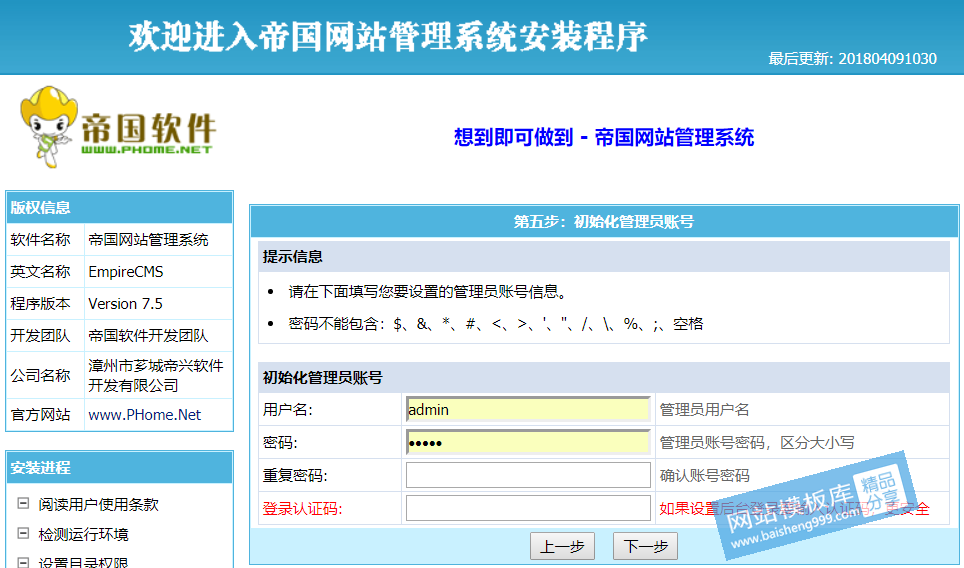Image resolution: width=964 pixels, height=568 pixels.
Task: Click the 安装进程 panel header
Action: pos(119,468)
